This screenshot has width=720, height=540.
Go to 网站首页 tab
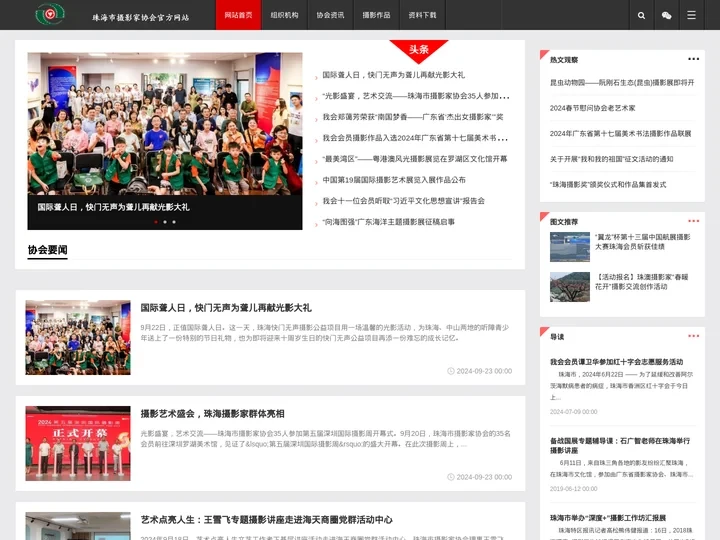[x=238, y=15]
